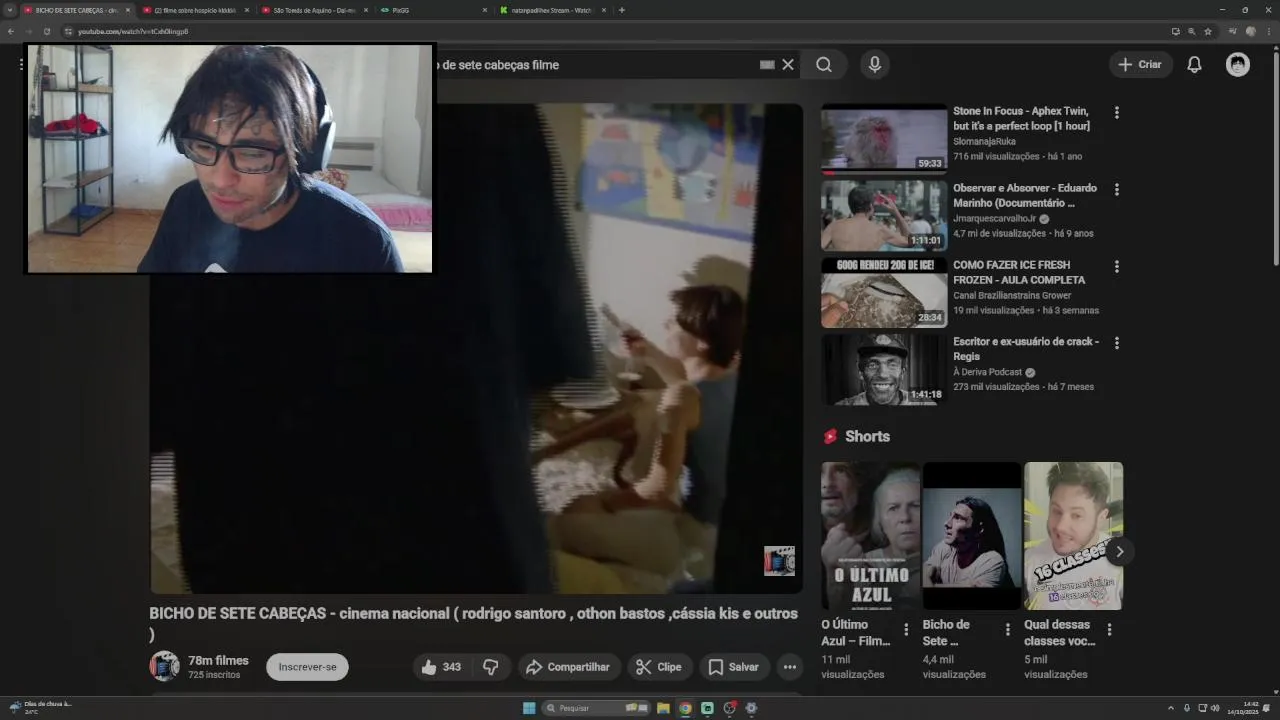Open options for Bicho de Sete short
Image resolution: width=1280 pixels, height=720 pixels.
(x=1007, y=630)
